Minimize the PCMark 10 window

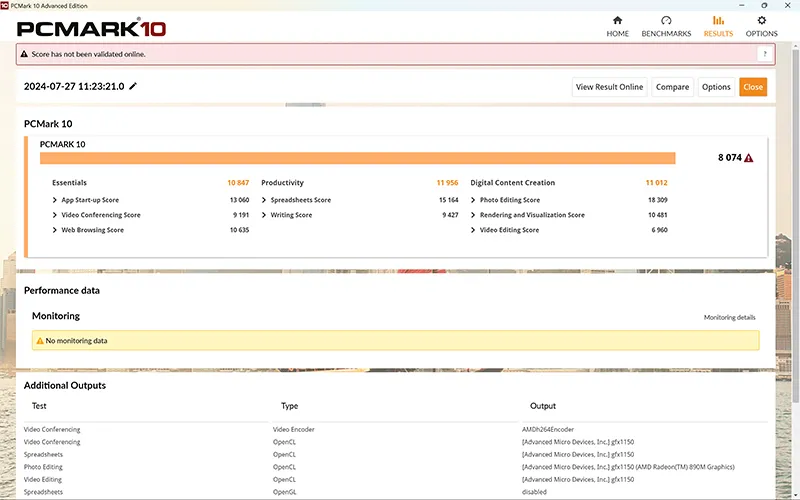[741, 6]
